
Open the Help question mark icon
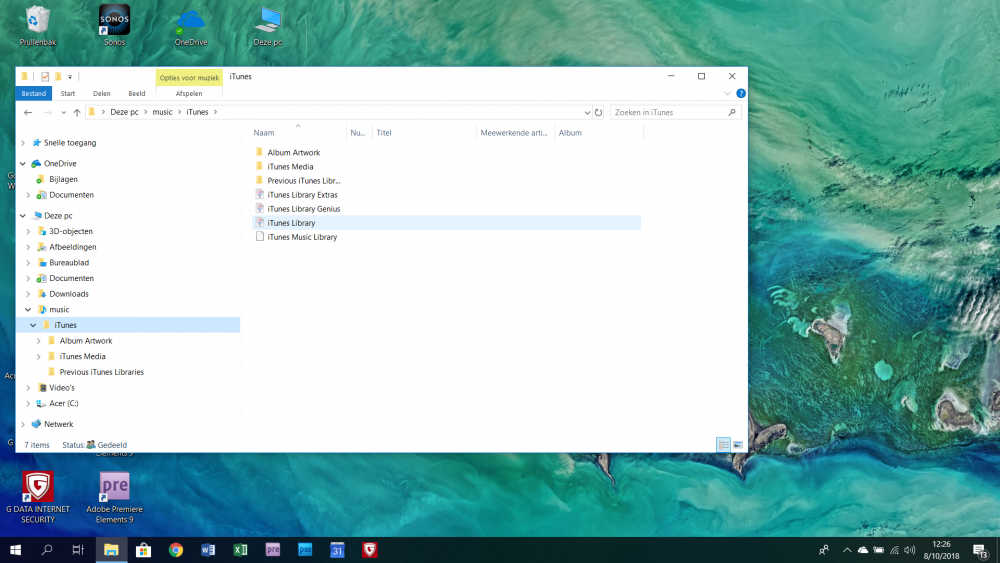741,93
